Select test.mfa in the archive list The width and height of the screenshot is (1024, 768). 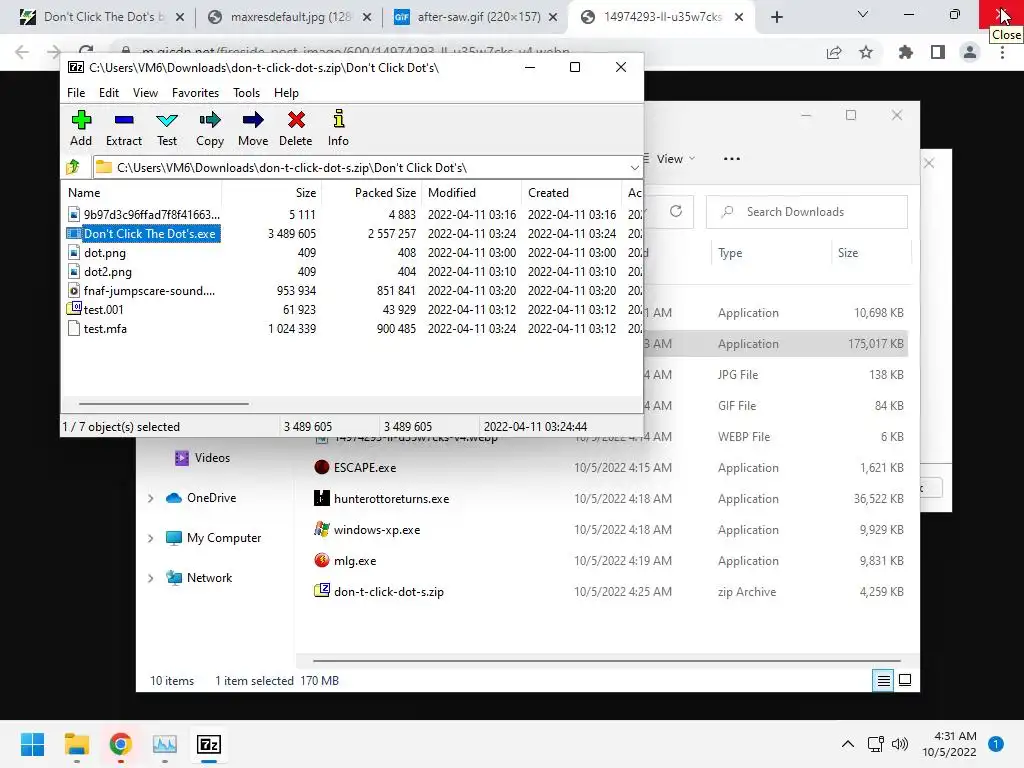(105, 328)
